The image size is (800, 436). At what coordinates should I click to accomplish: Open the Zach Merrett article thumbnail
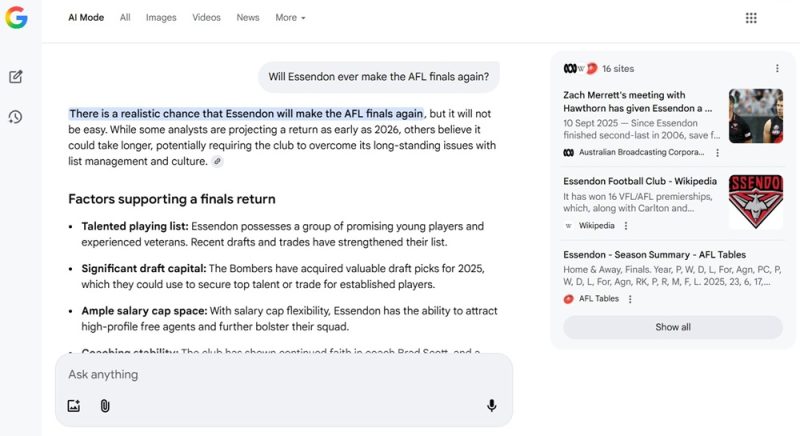pos(755,116)
